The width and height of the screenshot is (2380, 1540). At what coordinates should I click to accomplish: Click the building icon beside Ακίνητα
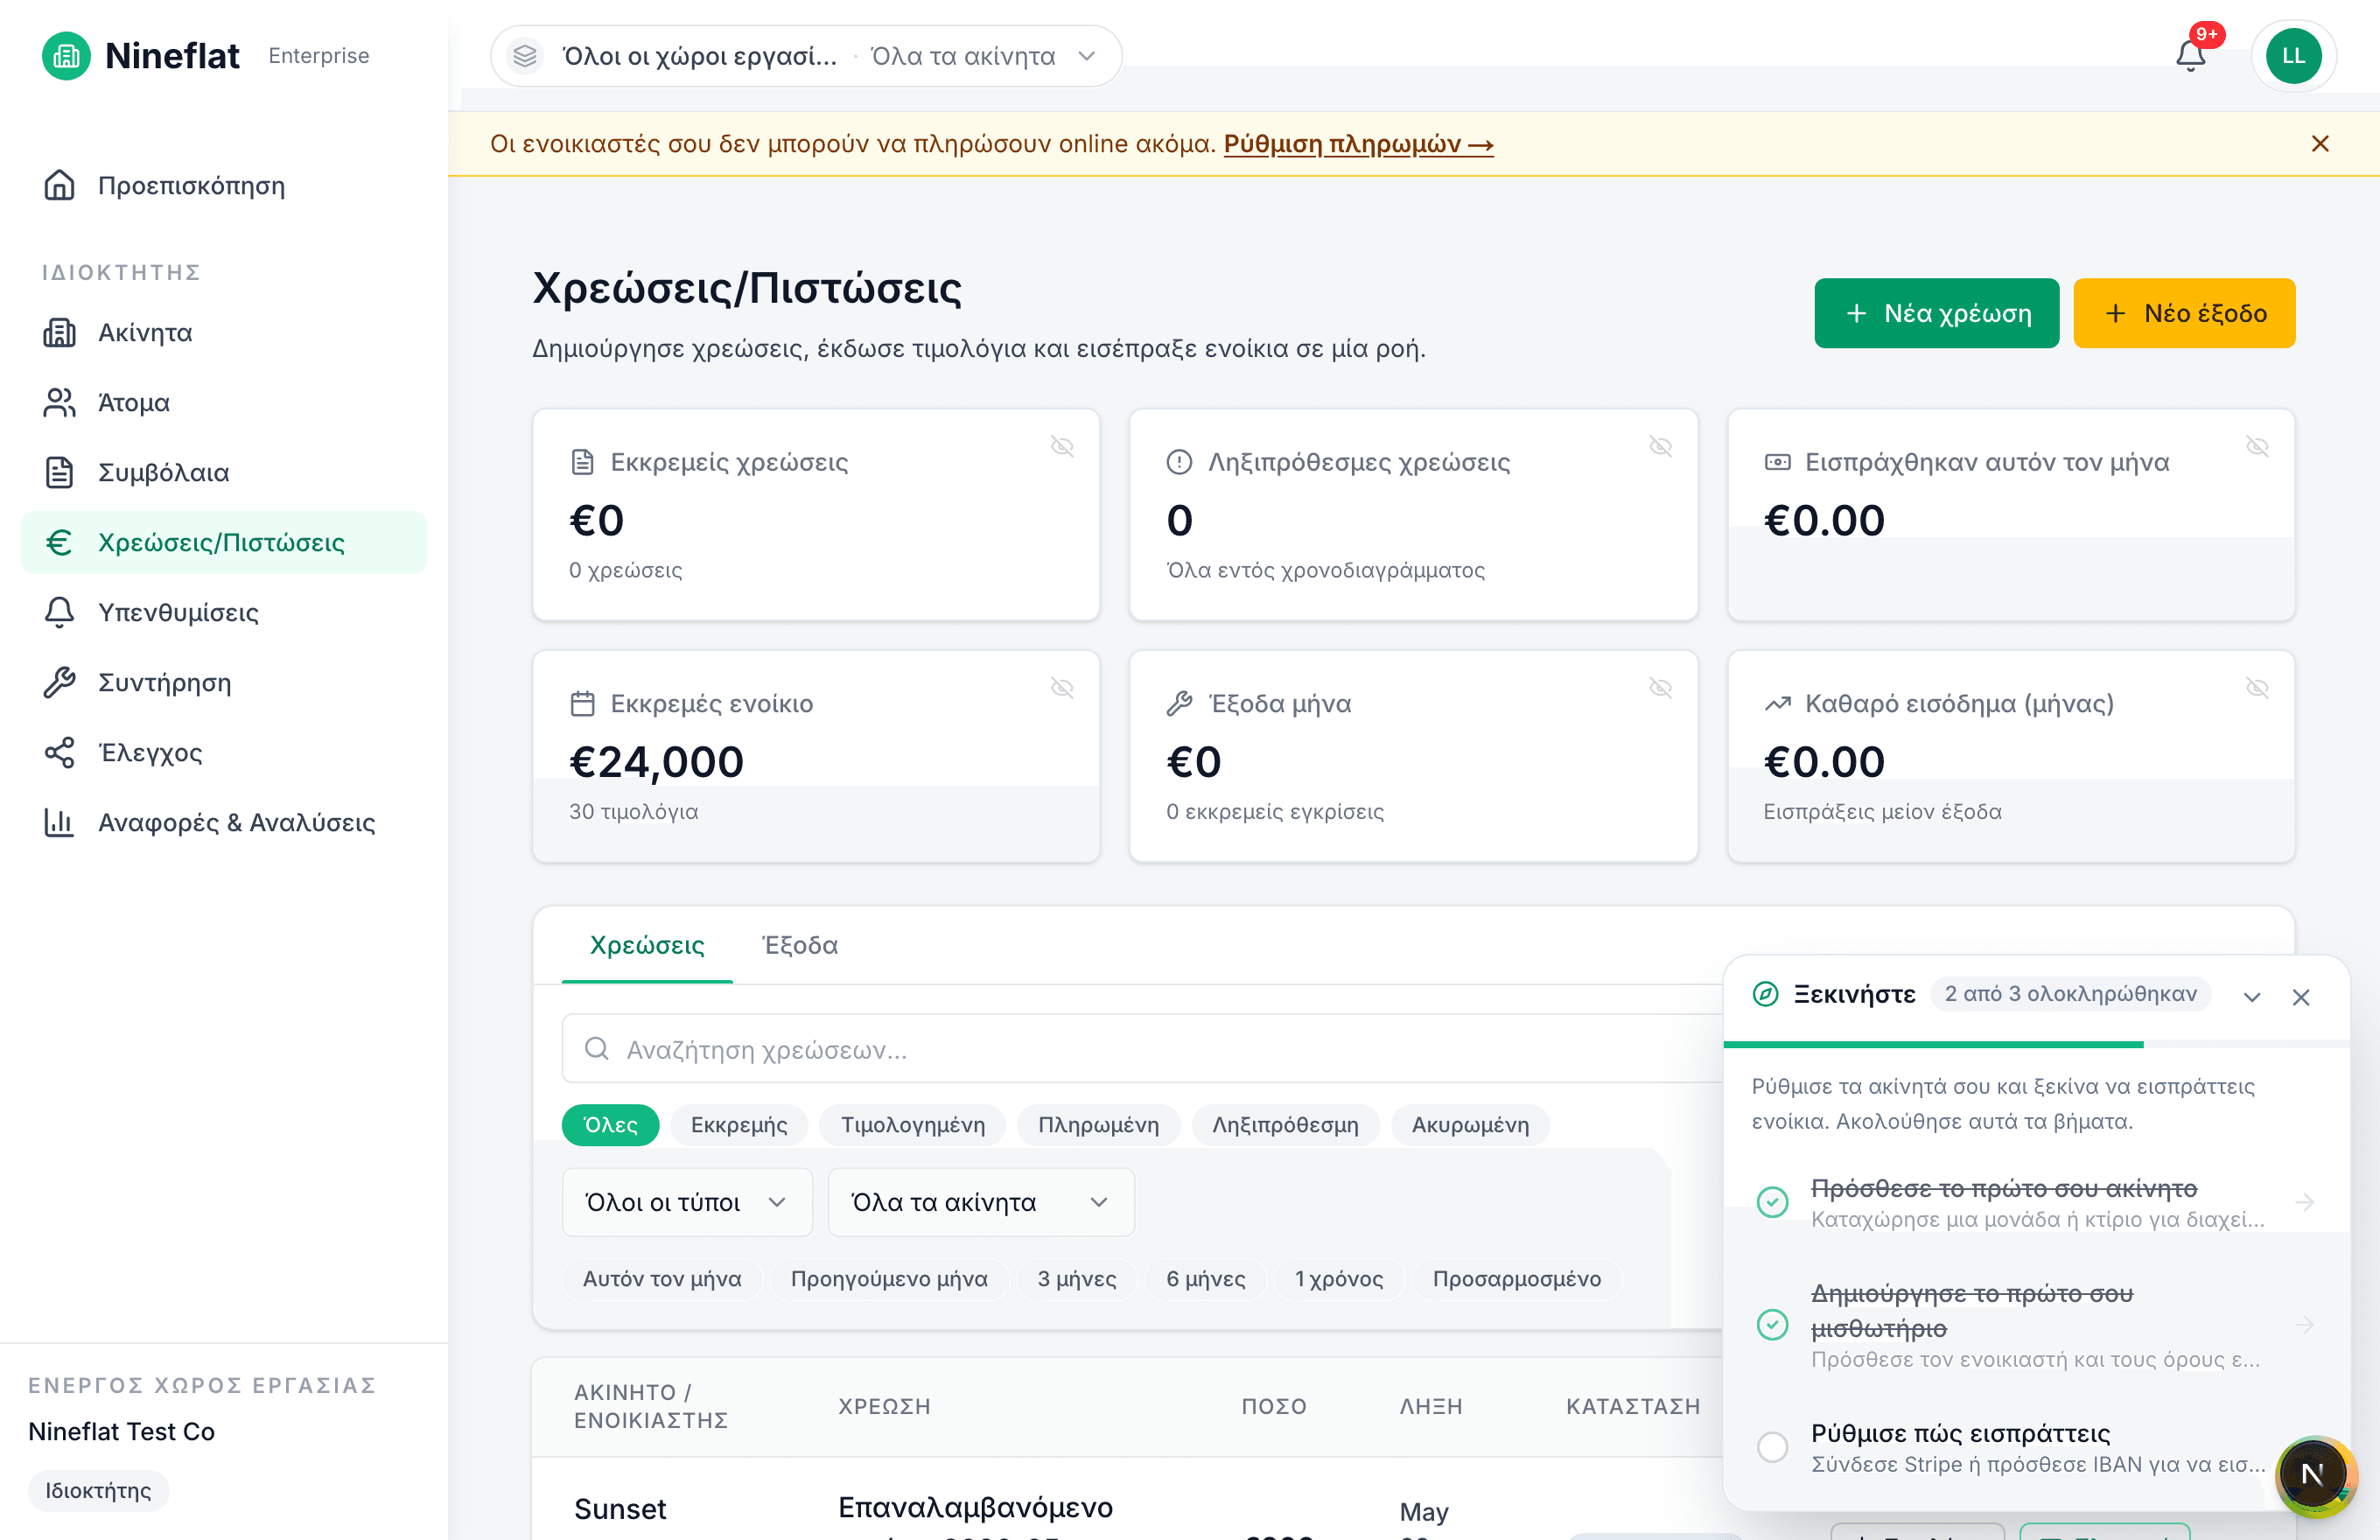click(59, 333)
